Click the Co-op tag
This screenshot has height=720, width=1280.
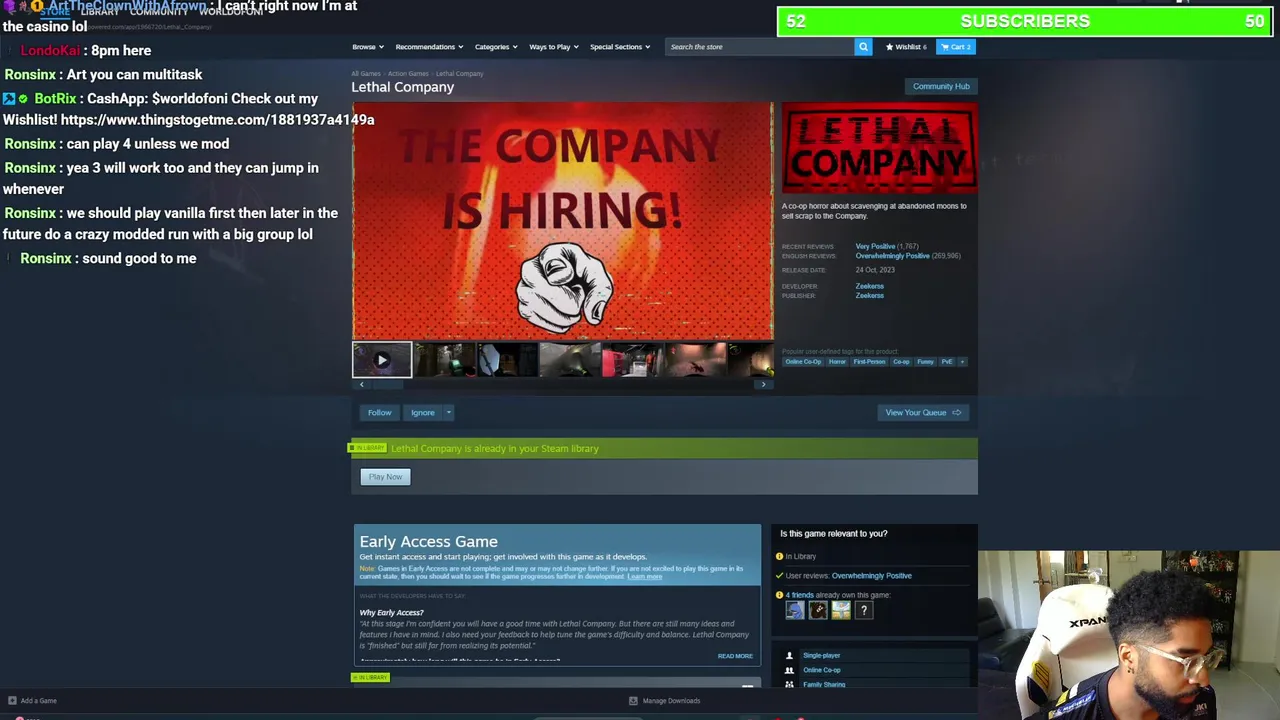click(901, 362)
